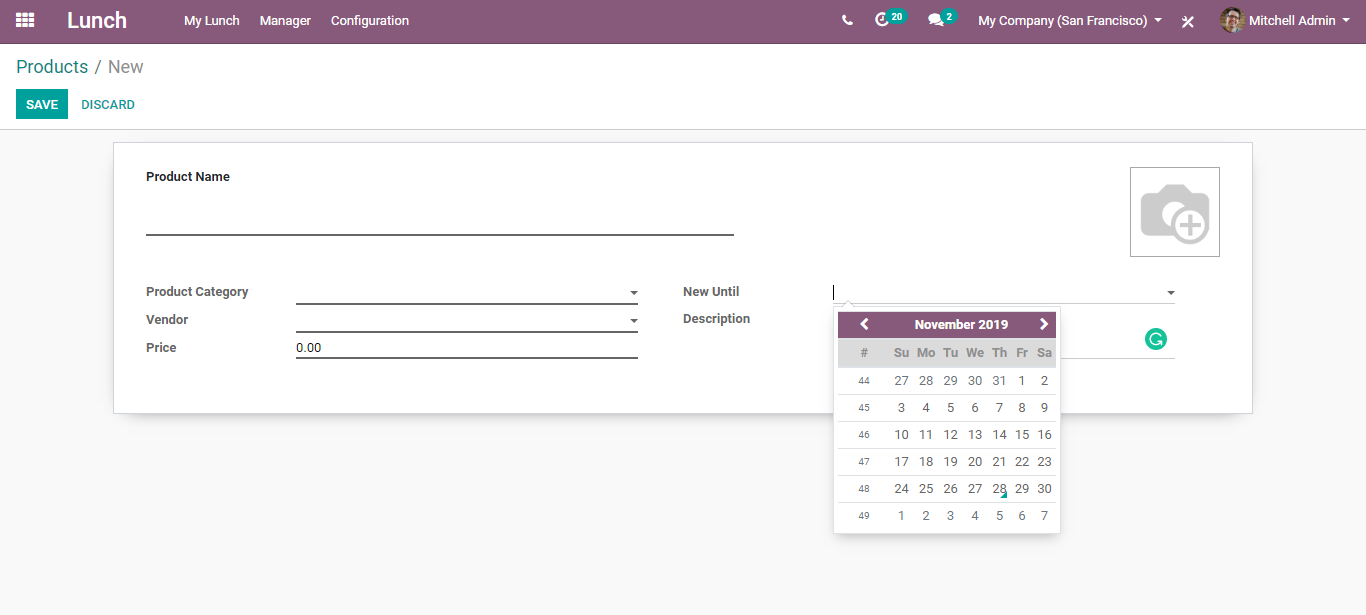Click November 2019 month title in calendar
This screenshot has height=615, width=1366.
pyautogui.click(x=961, y=324)
